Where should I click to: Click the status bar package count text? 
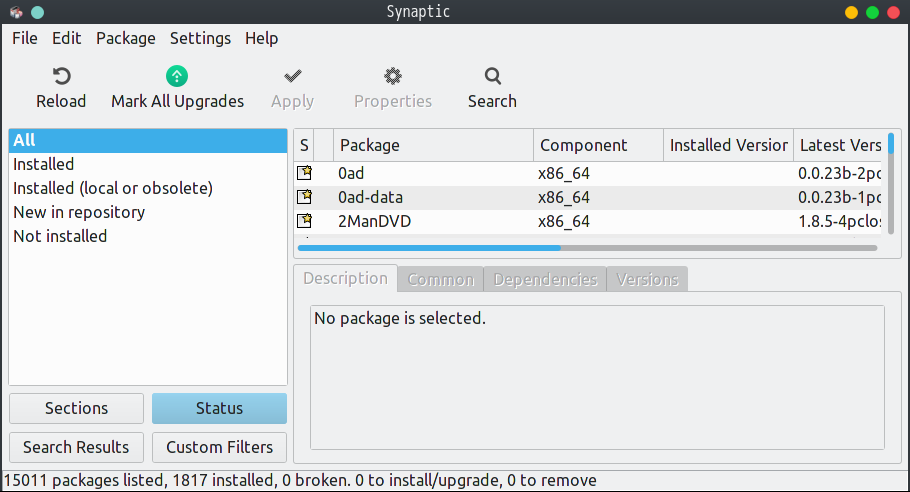(x=300, y=480)
